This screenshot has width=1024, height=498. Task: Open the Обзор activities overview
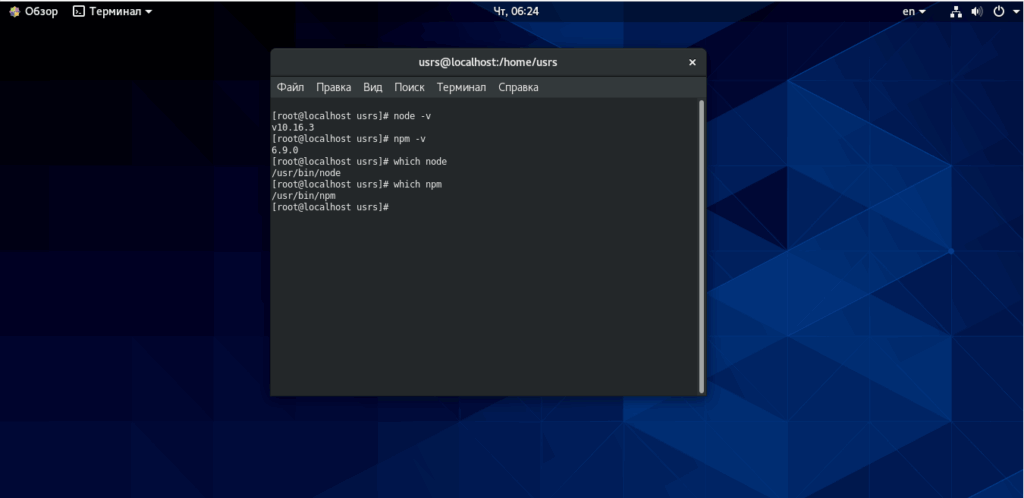(33, 11)
